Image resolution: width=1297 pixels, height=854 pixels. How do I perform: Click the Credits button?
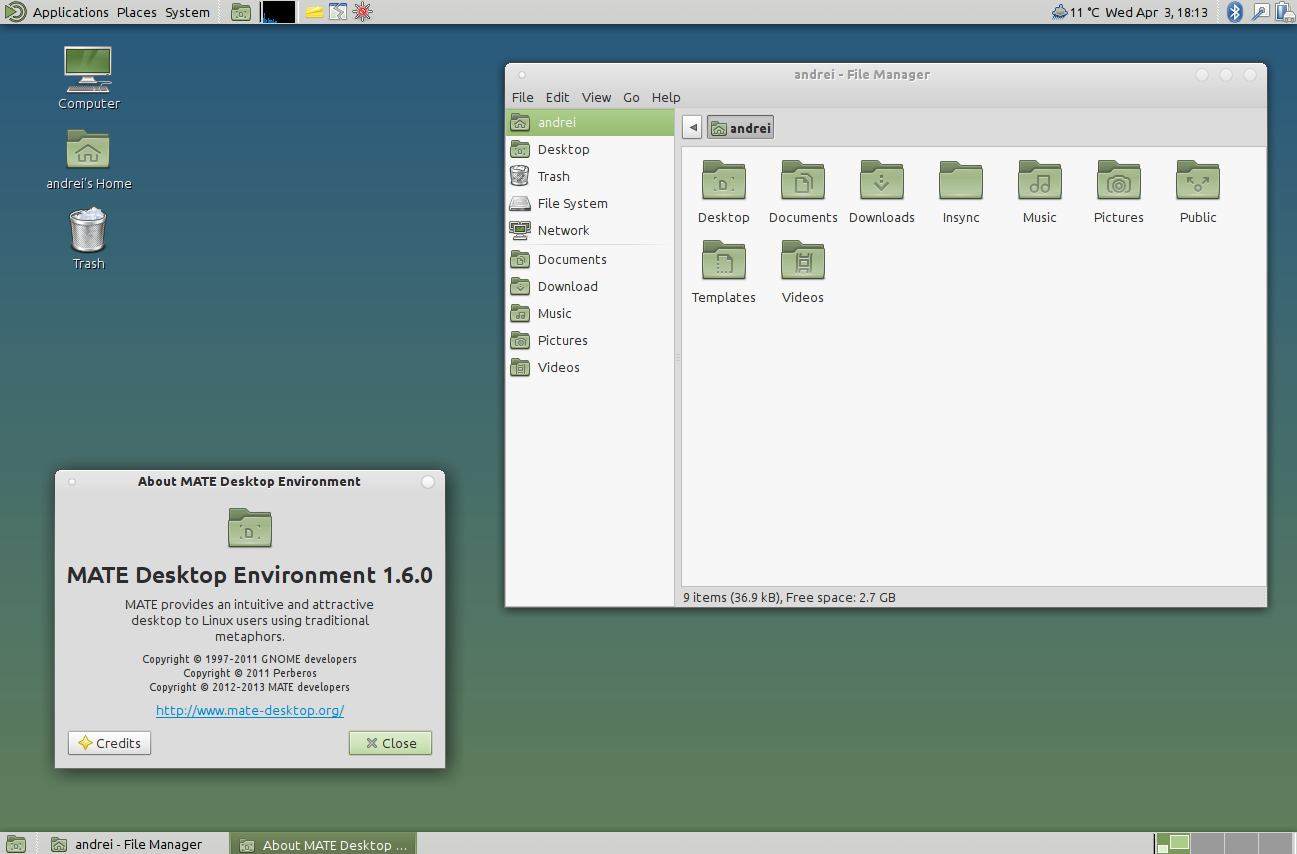click(109, 743)
